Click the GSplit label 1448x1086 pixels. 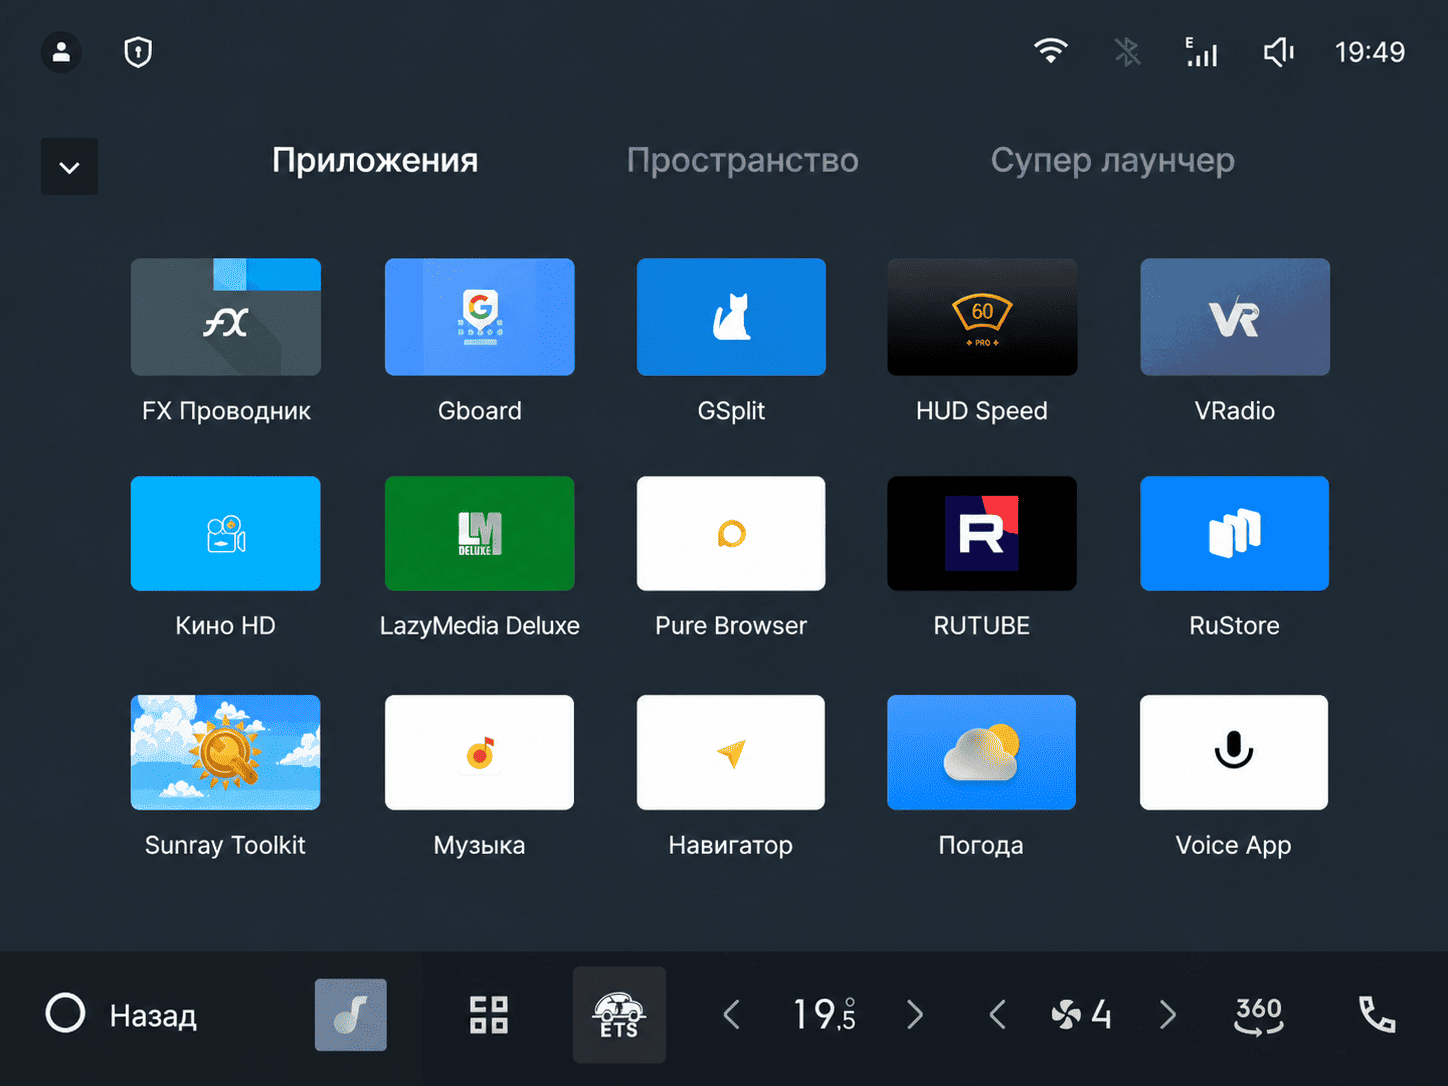coord(731,411)
